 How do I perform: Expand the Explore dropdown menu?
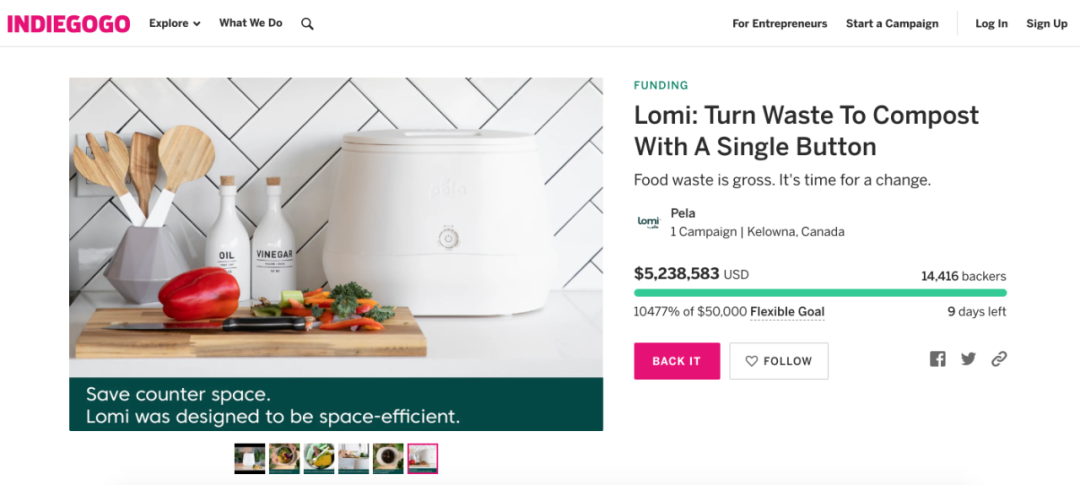coord(175,24)
